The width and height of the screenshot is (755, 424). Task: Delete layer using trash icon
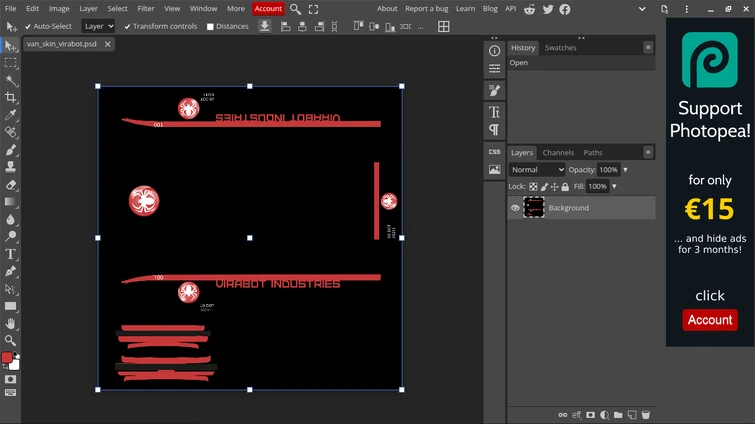point(646,414)
